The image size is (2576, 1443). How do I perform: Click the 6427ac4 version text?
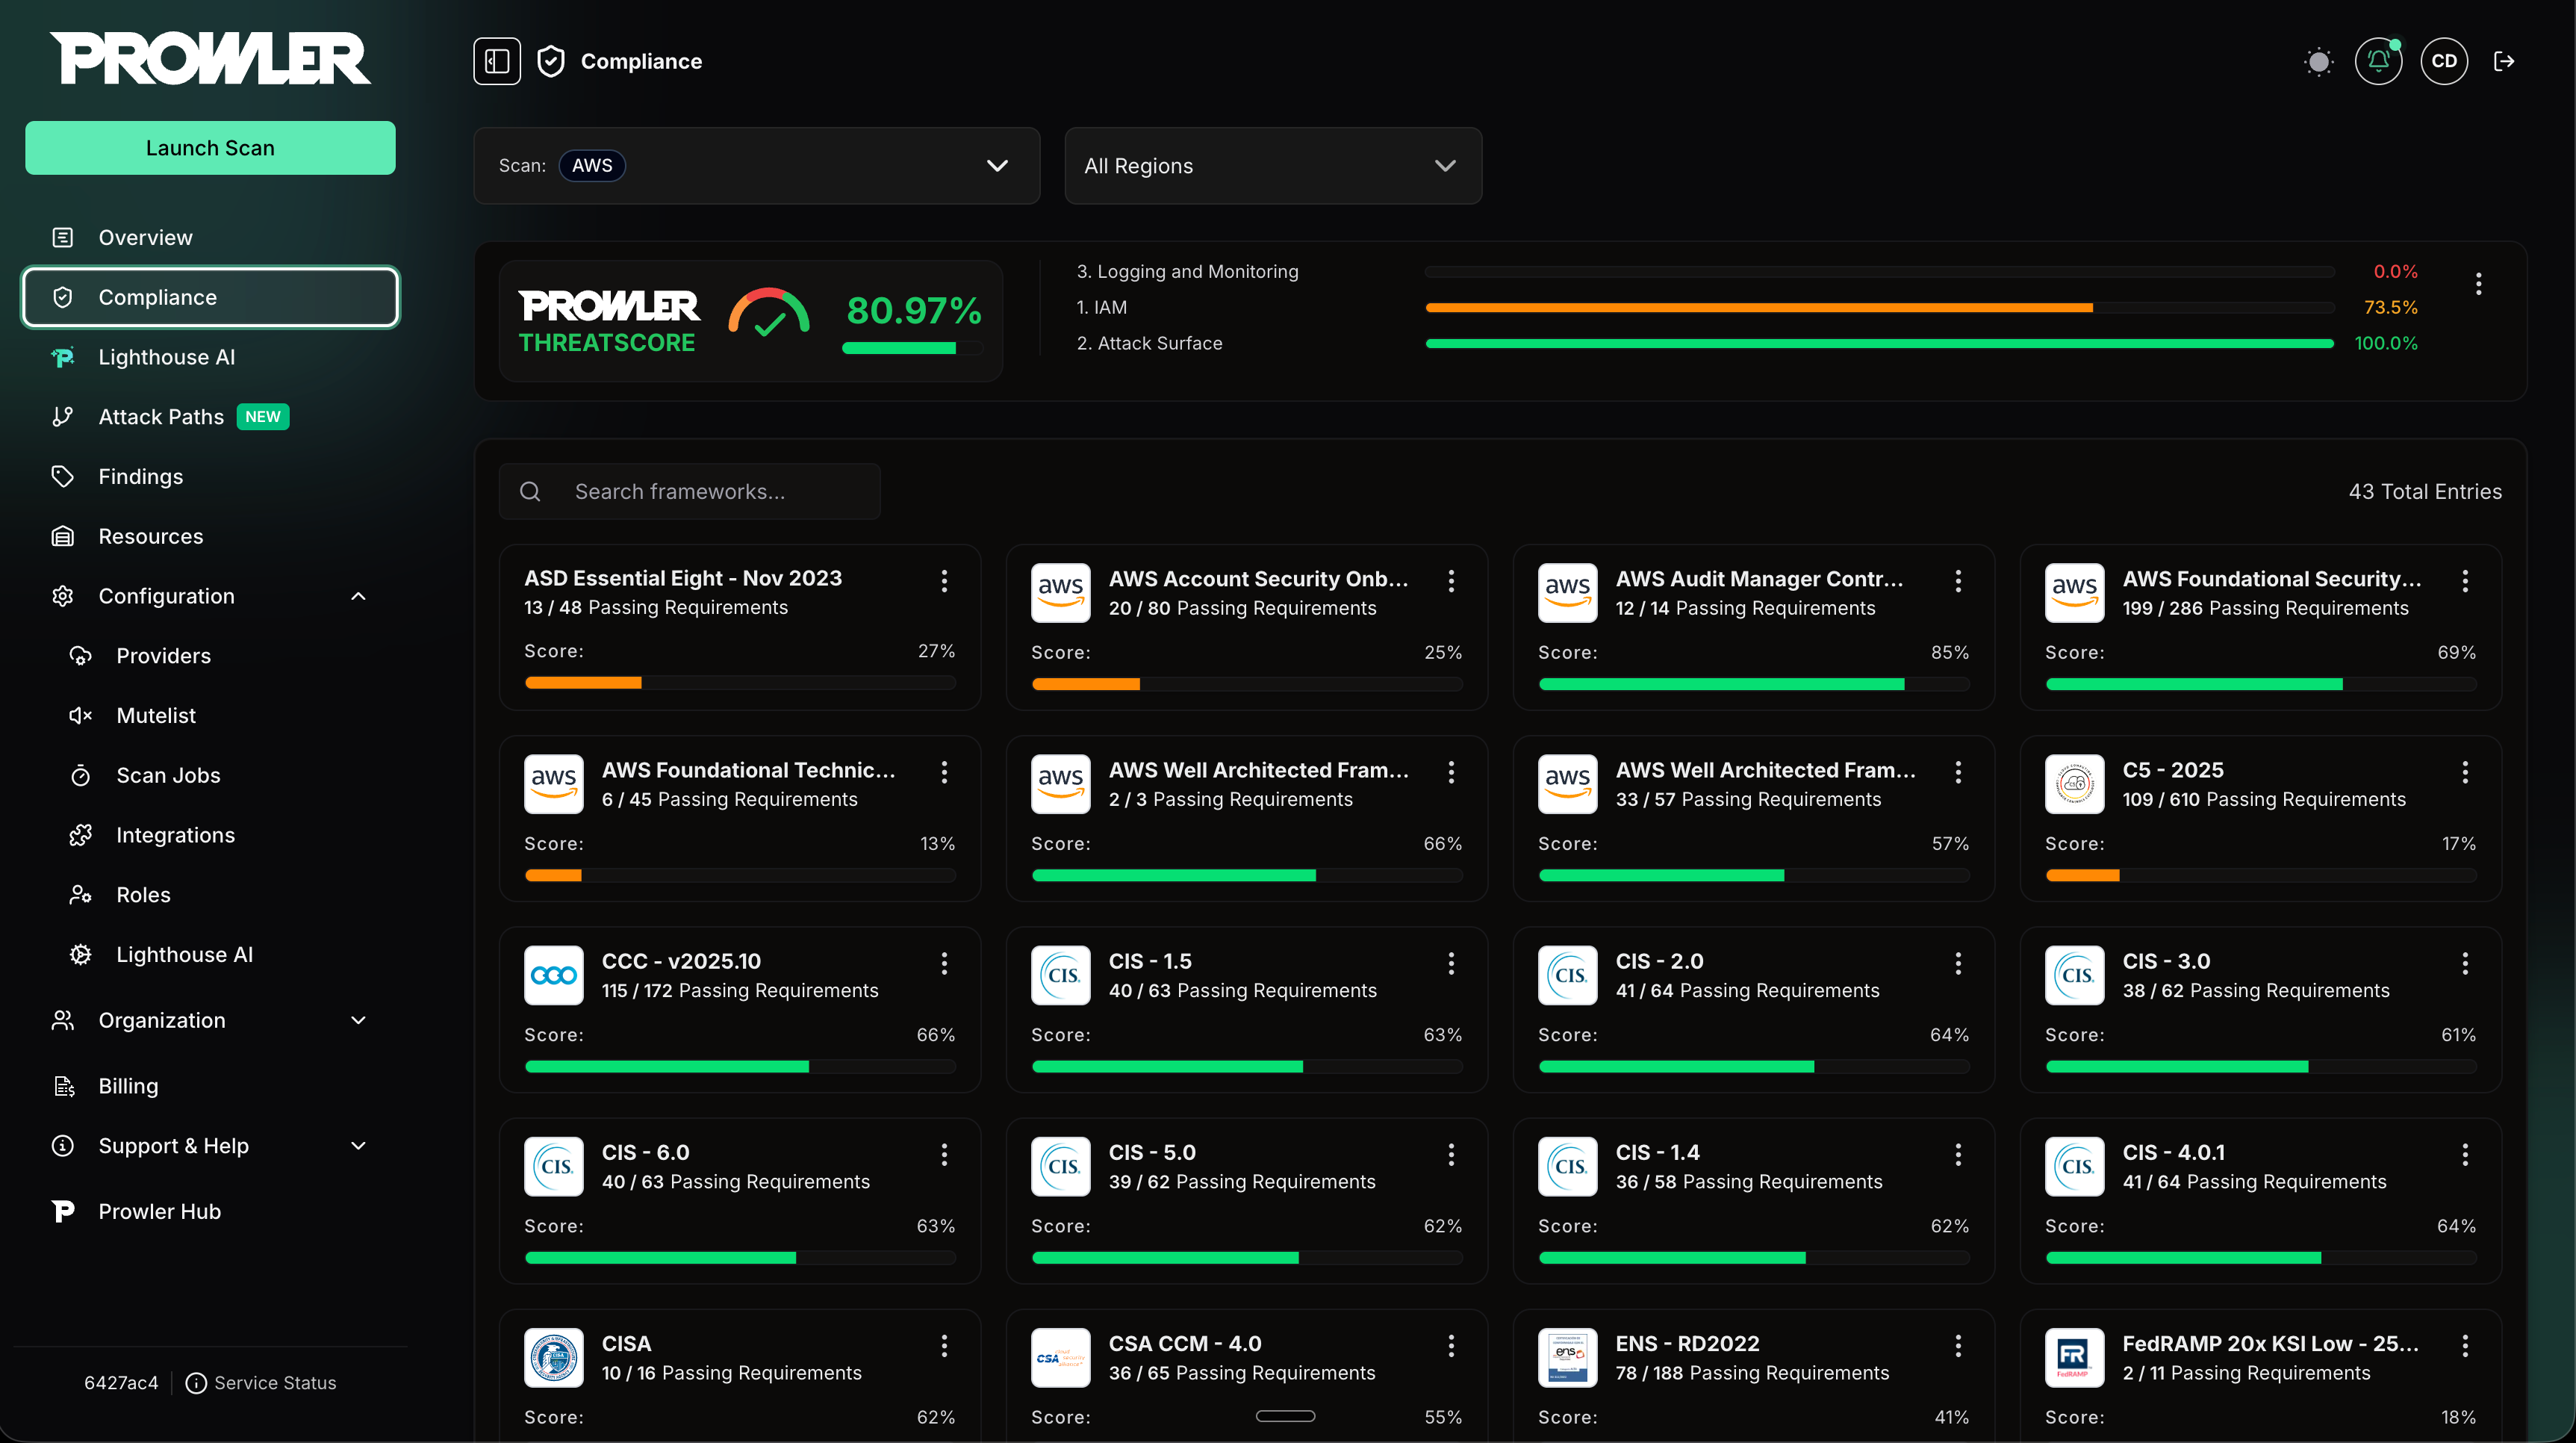(121, 1383)
